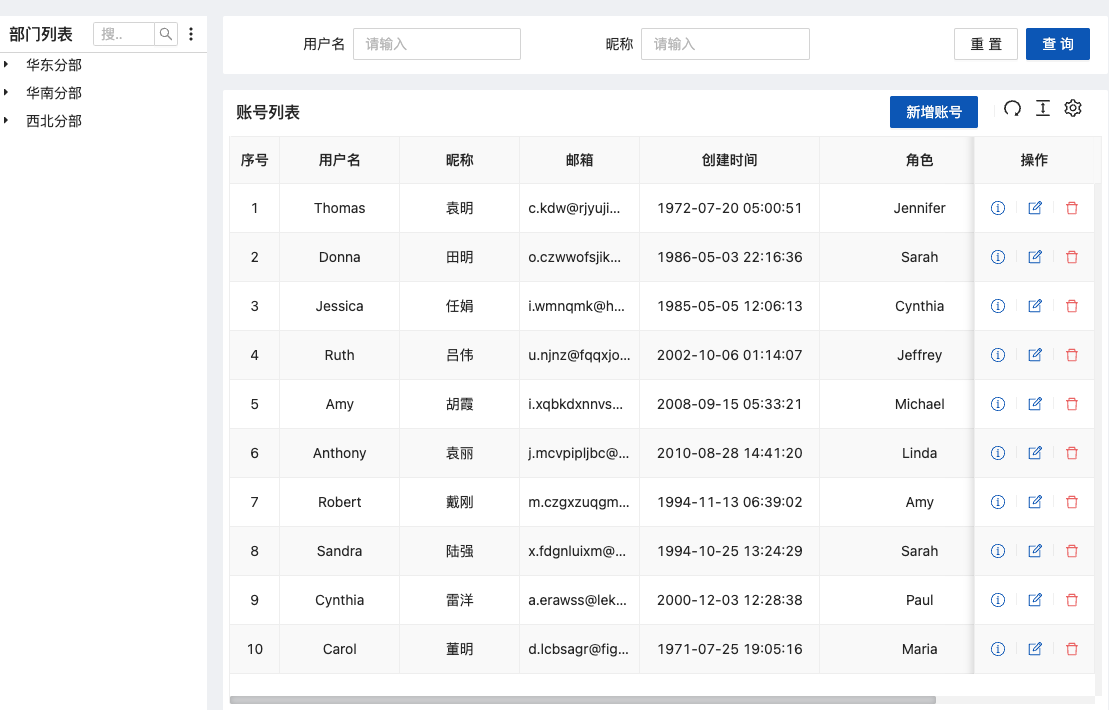Click the 查询 button

point(1057,44)
